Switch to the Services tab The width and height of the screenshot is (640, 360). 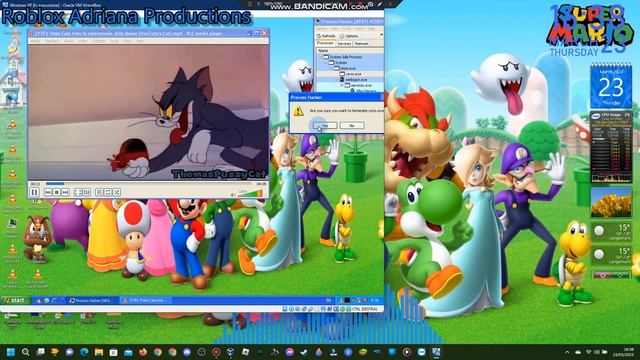344,43
